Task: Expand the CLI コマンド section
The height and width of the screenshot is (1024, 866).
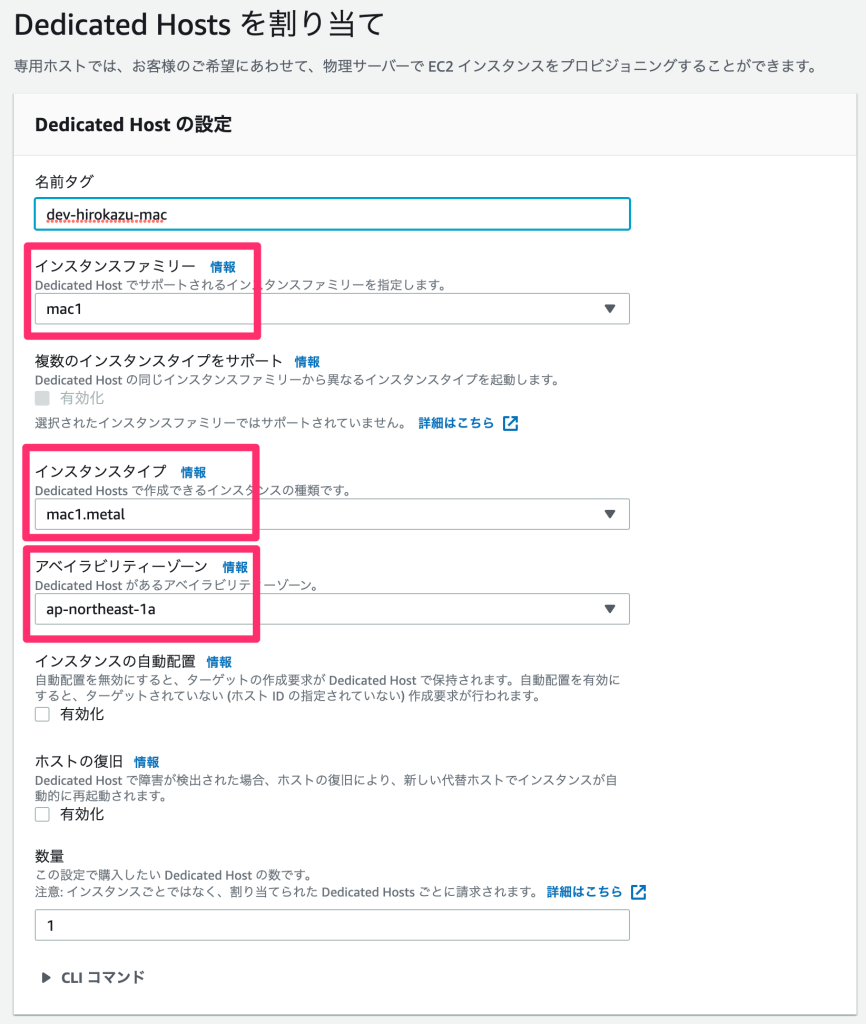Action: click(93, 978)
